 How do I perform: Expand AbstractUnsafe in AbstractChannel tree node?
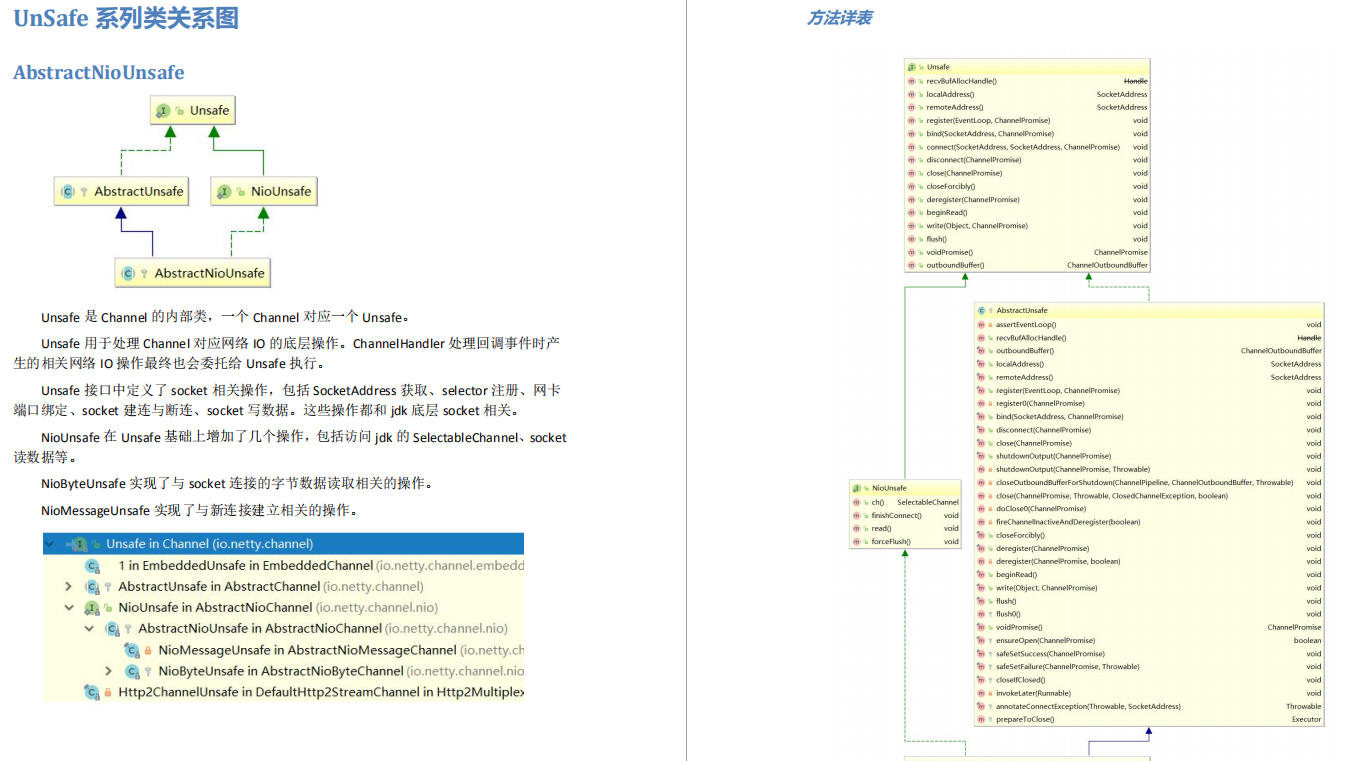pos(68,587)
